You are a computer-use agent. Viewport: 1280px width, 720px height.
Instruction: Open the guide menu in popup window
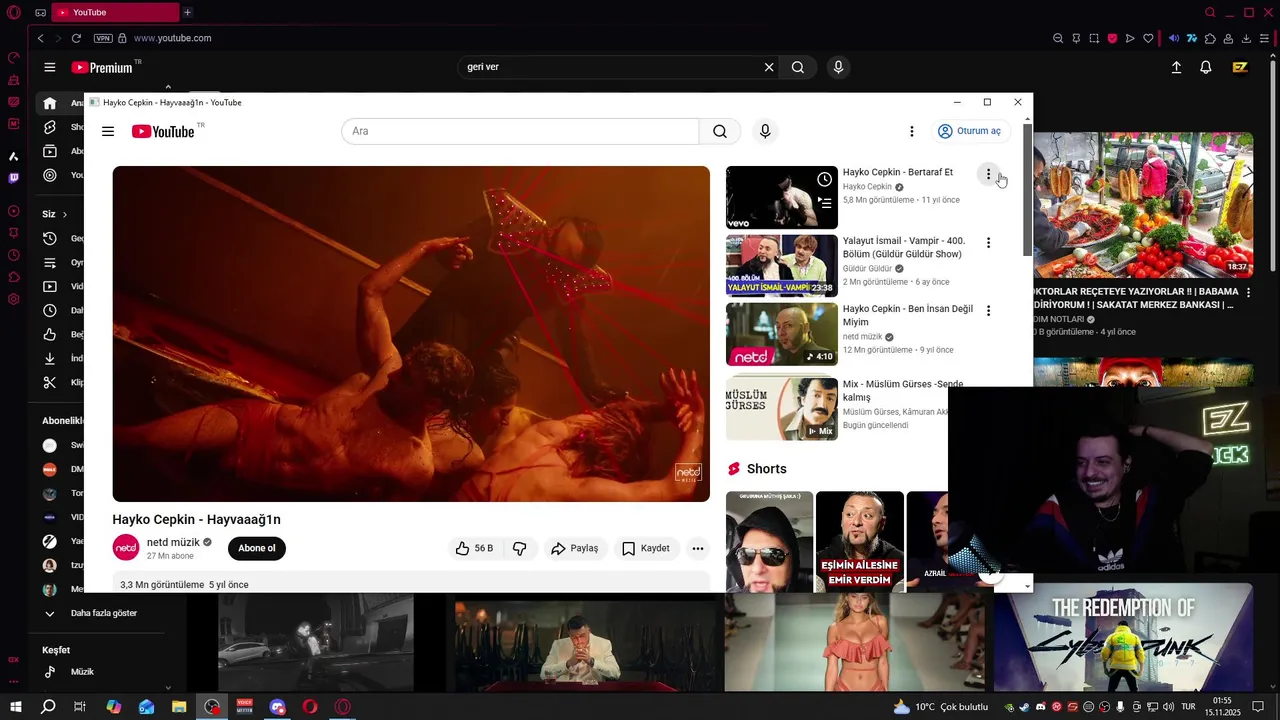click(x=108, y=131)
